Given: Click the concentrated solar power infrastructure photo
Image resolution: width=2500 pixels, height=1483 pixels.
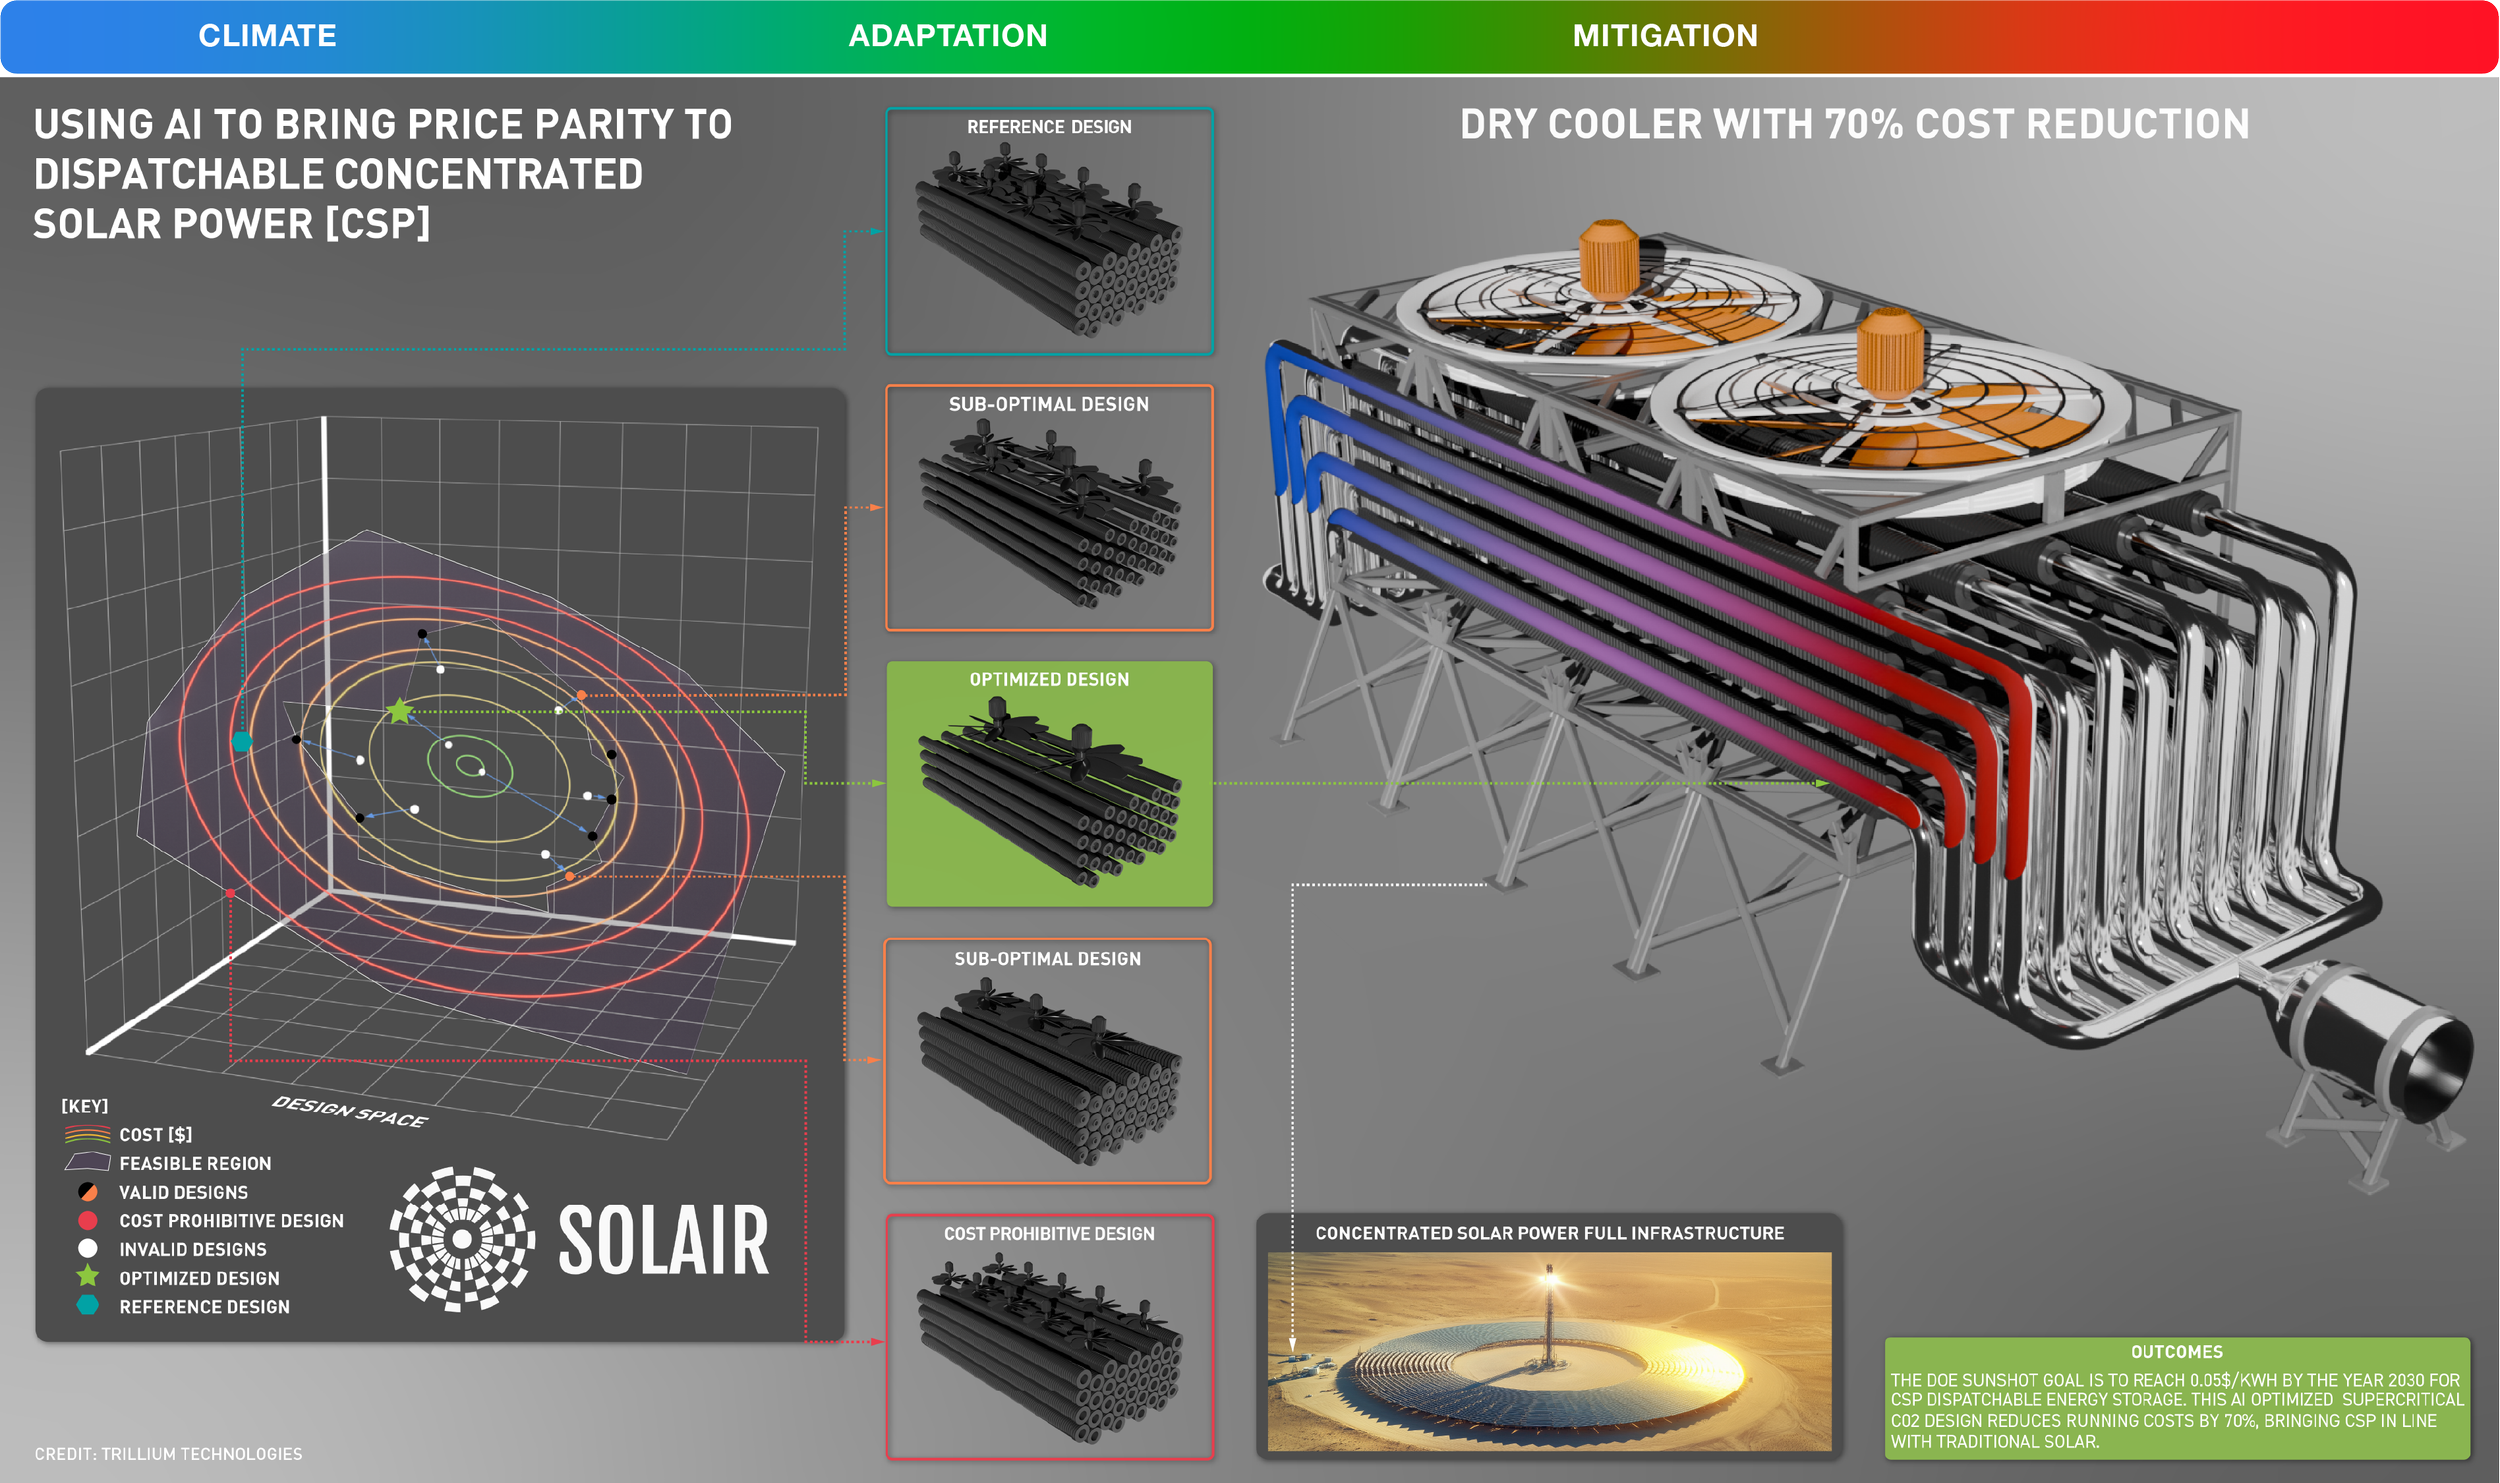Looking at the screenshot, I should (1549, 1351).
